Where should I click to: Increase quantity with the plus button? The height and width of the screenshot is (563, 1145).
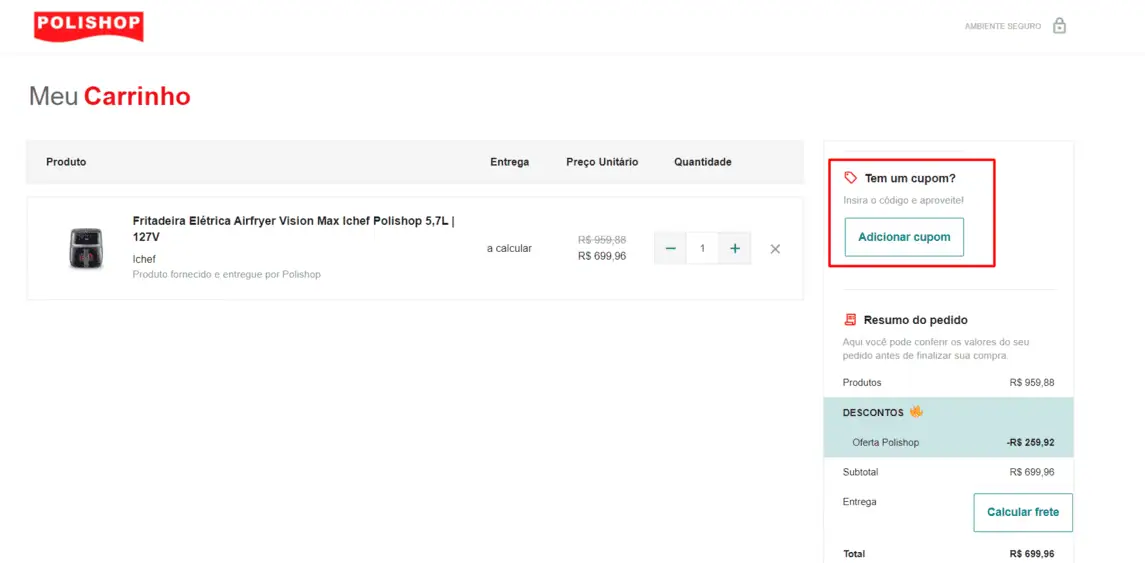(735, 248)
